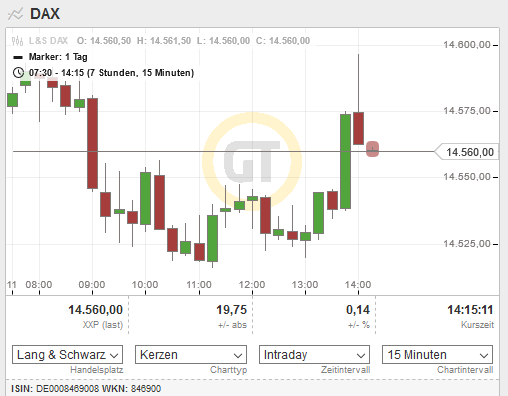
Task: Click the 14.600,00 axis label
Action: 467,45
